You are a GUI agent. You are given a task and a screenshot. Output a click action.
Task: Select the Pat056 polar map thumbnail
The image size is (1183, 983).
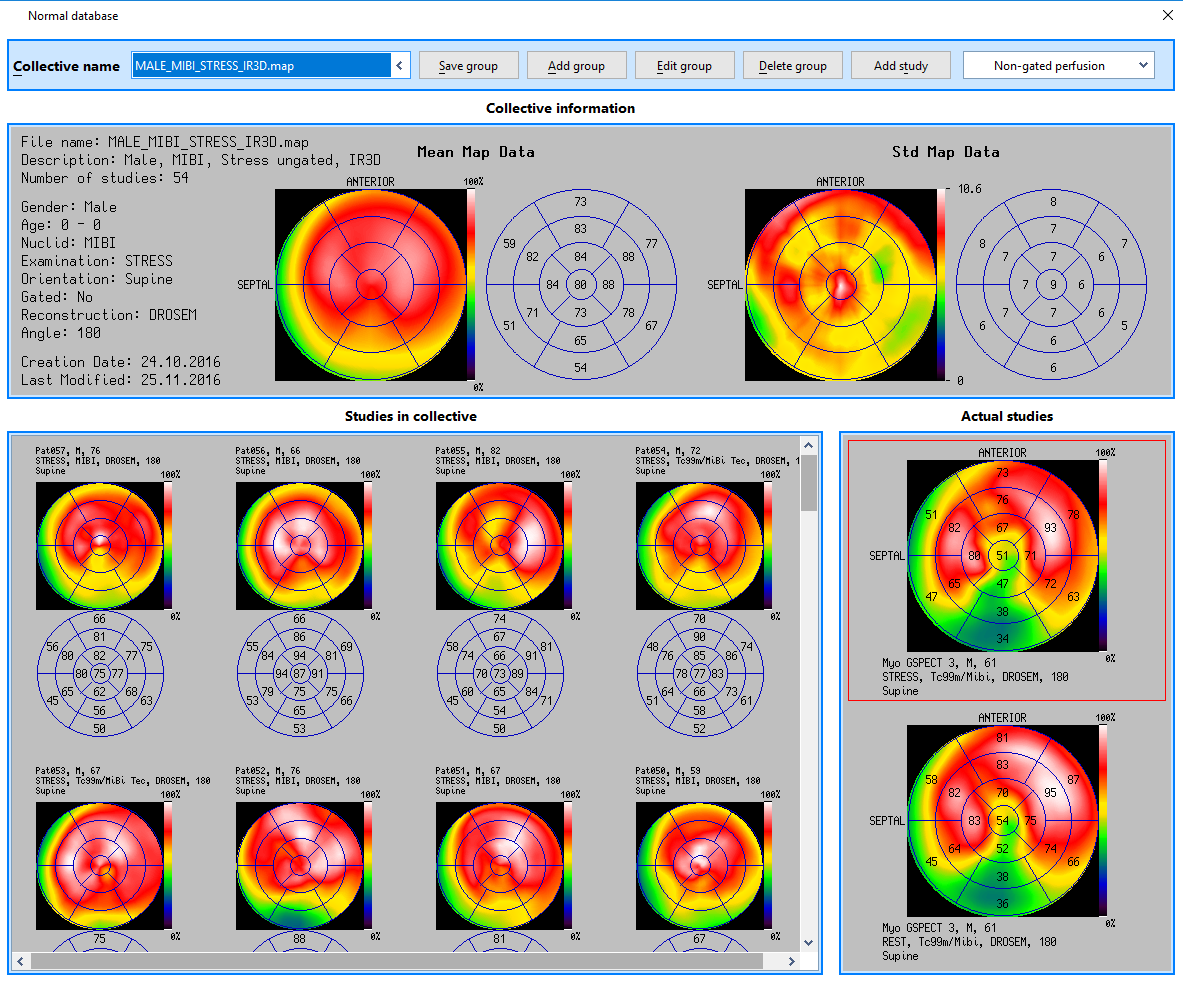click(x=299, y=545)
